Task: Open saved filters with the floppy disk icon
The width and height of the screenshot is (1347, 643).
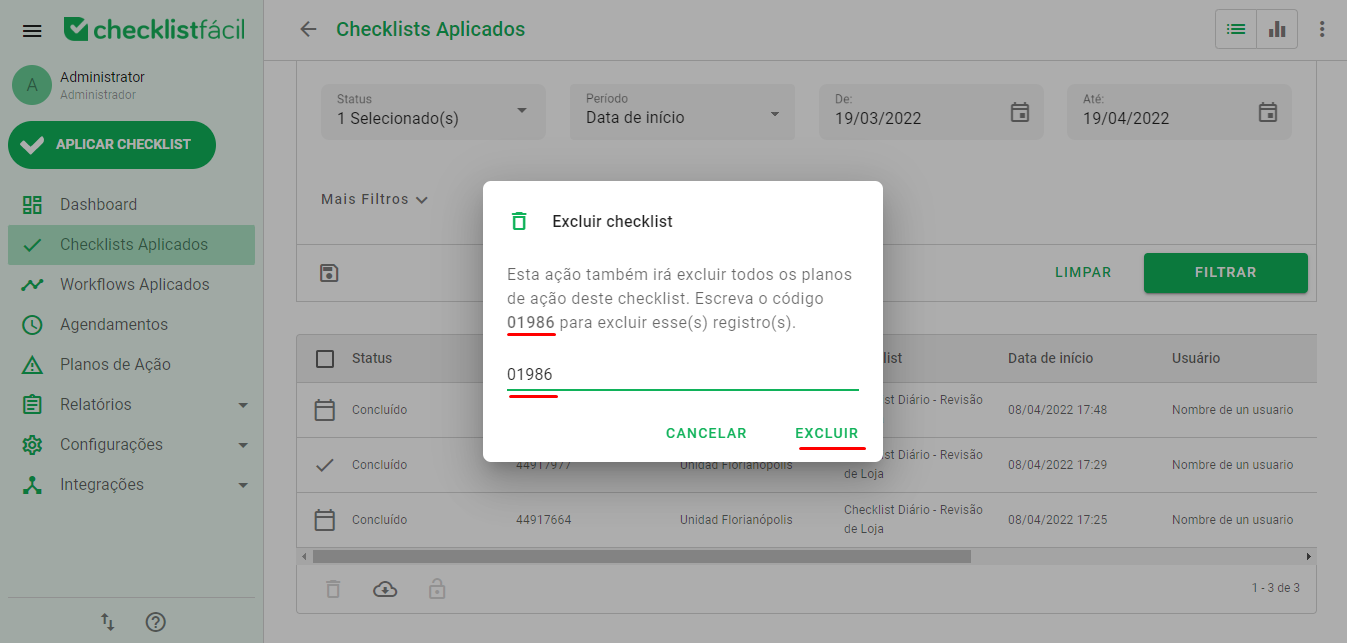Action: click(329, 272)
